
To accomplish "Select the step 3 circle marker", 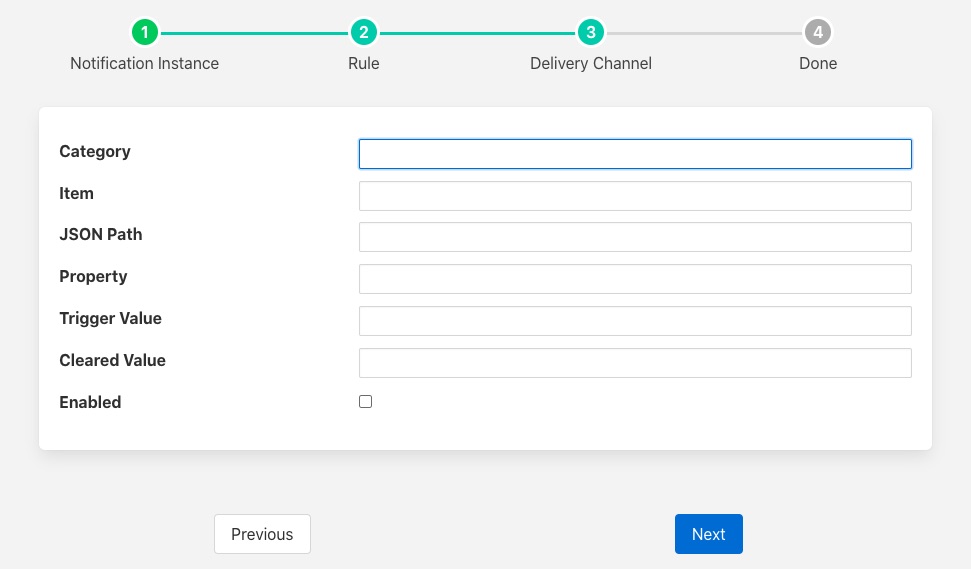I will 591,33.
